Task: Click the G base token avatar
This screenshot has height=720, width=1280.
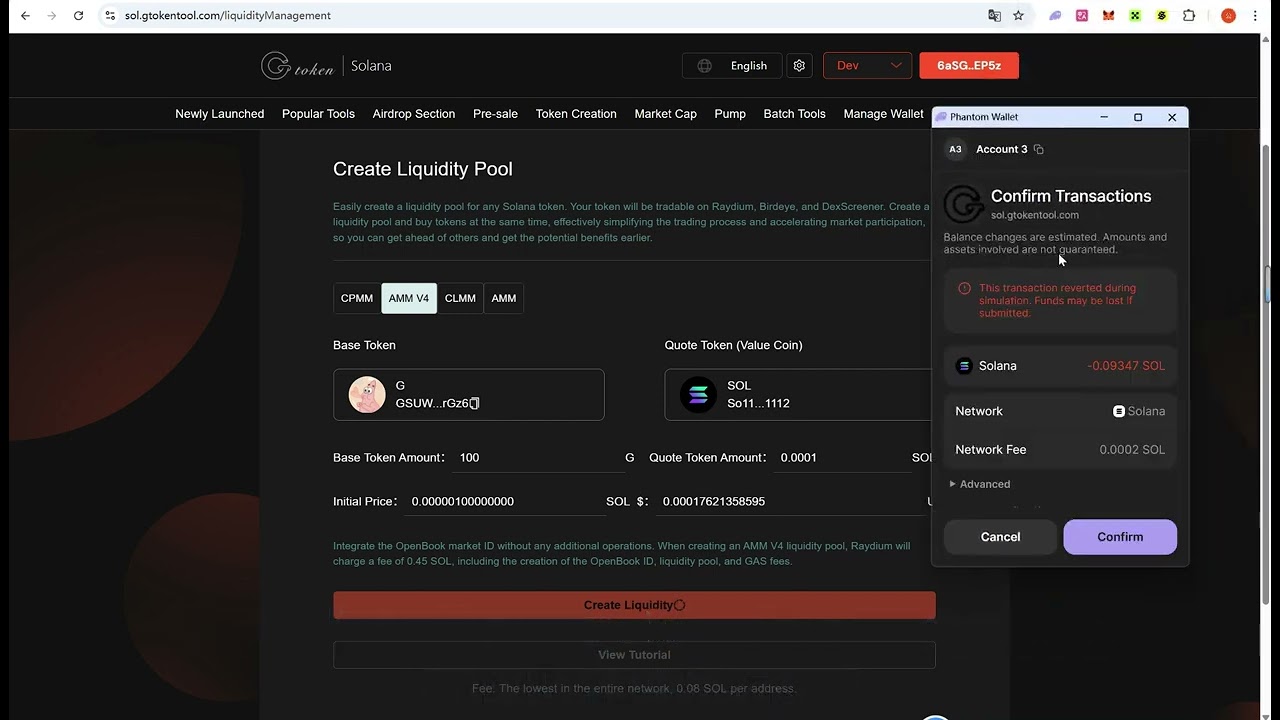Action: (x=367, y=394)
